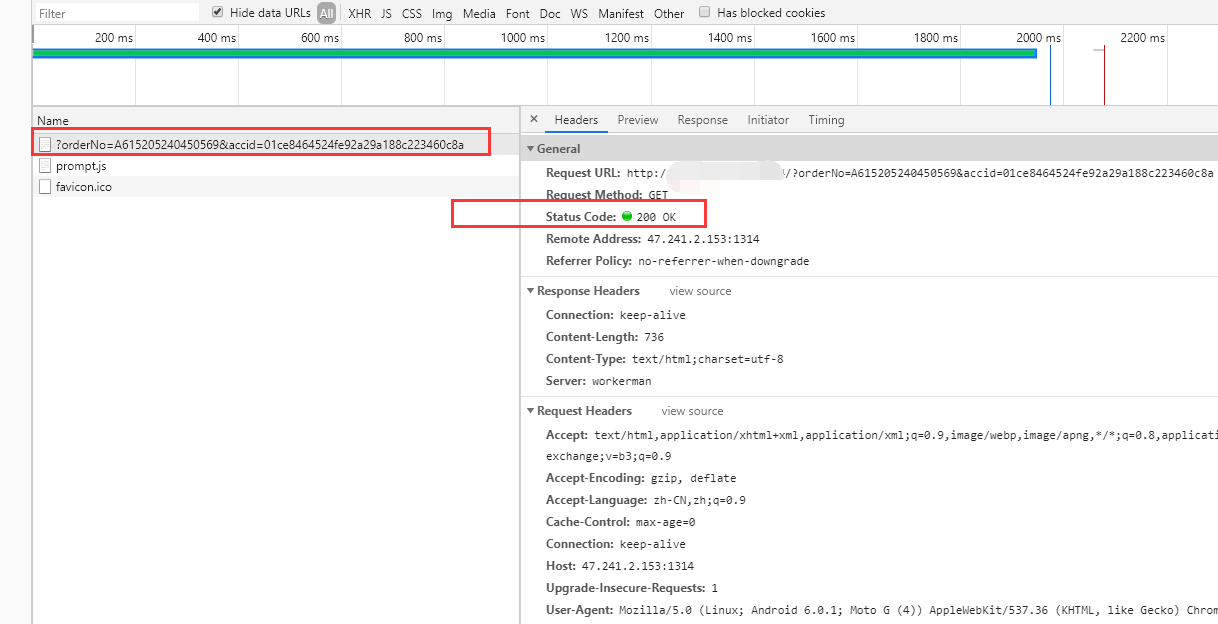Filter requests by Img
This screenshot has height=624, width=1218.
tap(442, 13)
